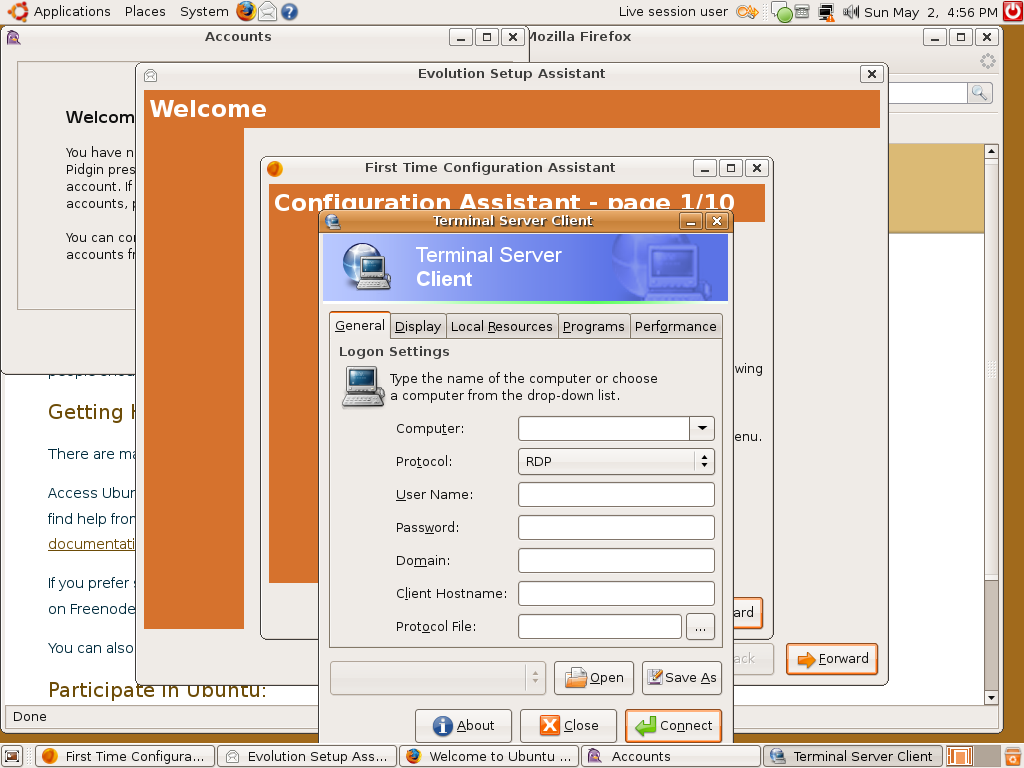Click the Password field

616,527
